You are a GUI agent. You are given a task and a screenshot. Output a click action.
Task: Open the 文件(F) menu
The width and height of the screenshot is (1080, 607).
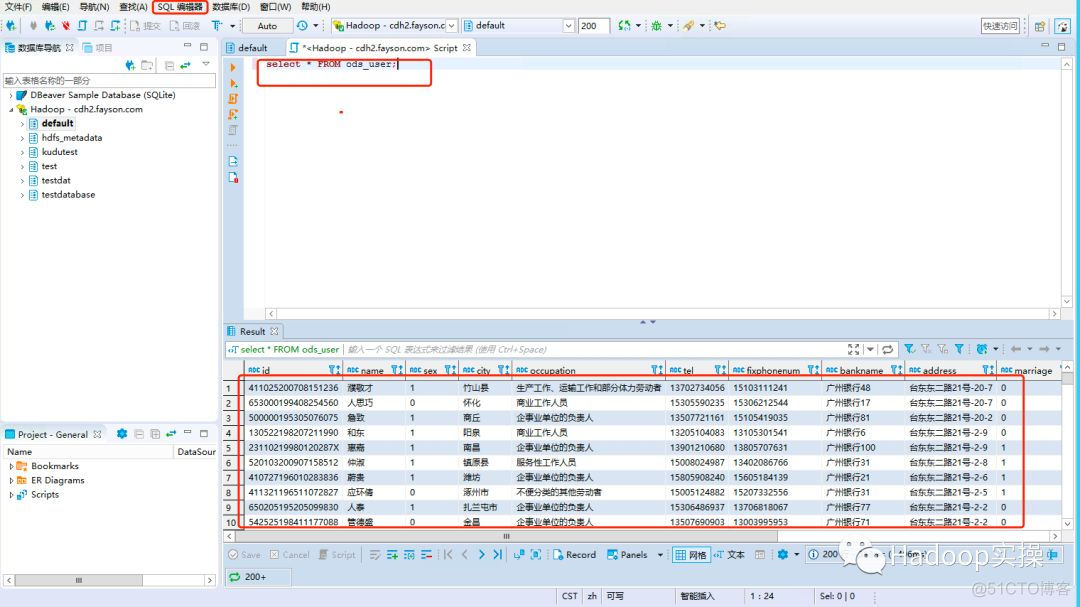click(18, 7)
